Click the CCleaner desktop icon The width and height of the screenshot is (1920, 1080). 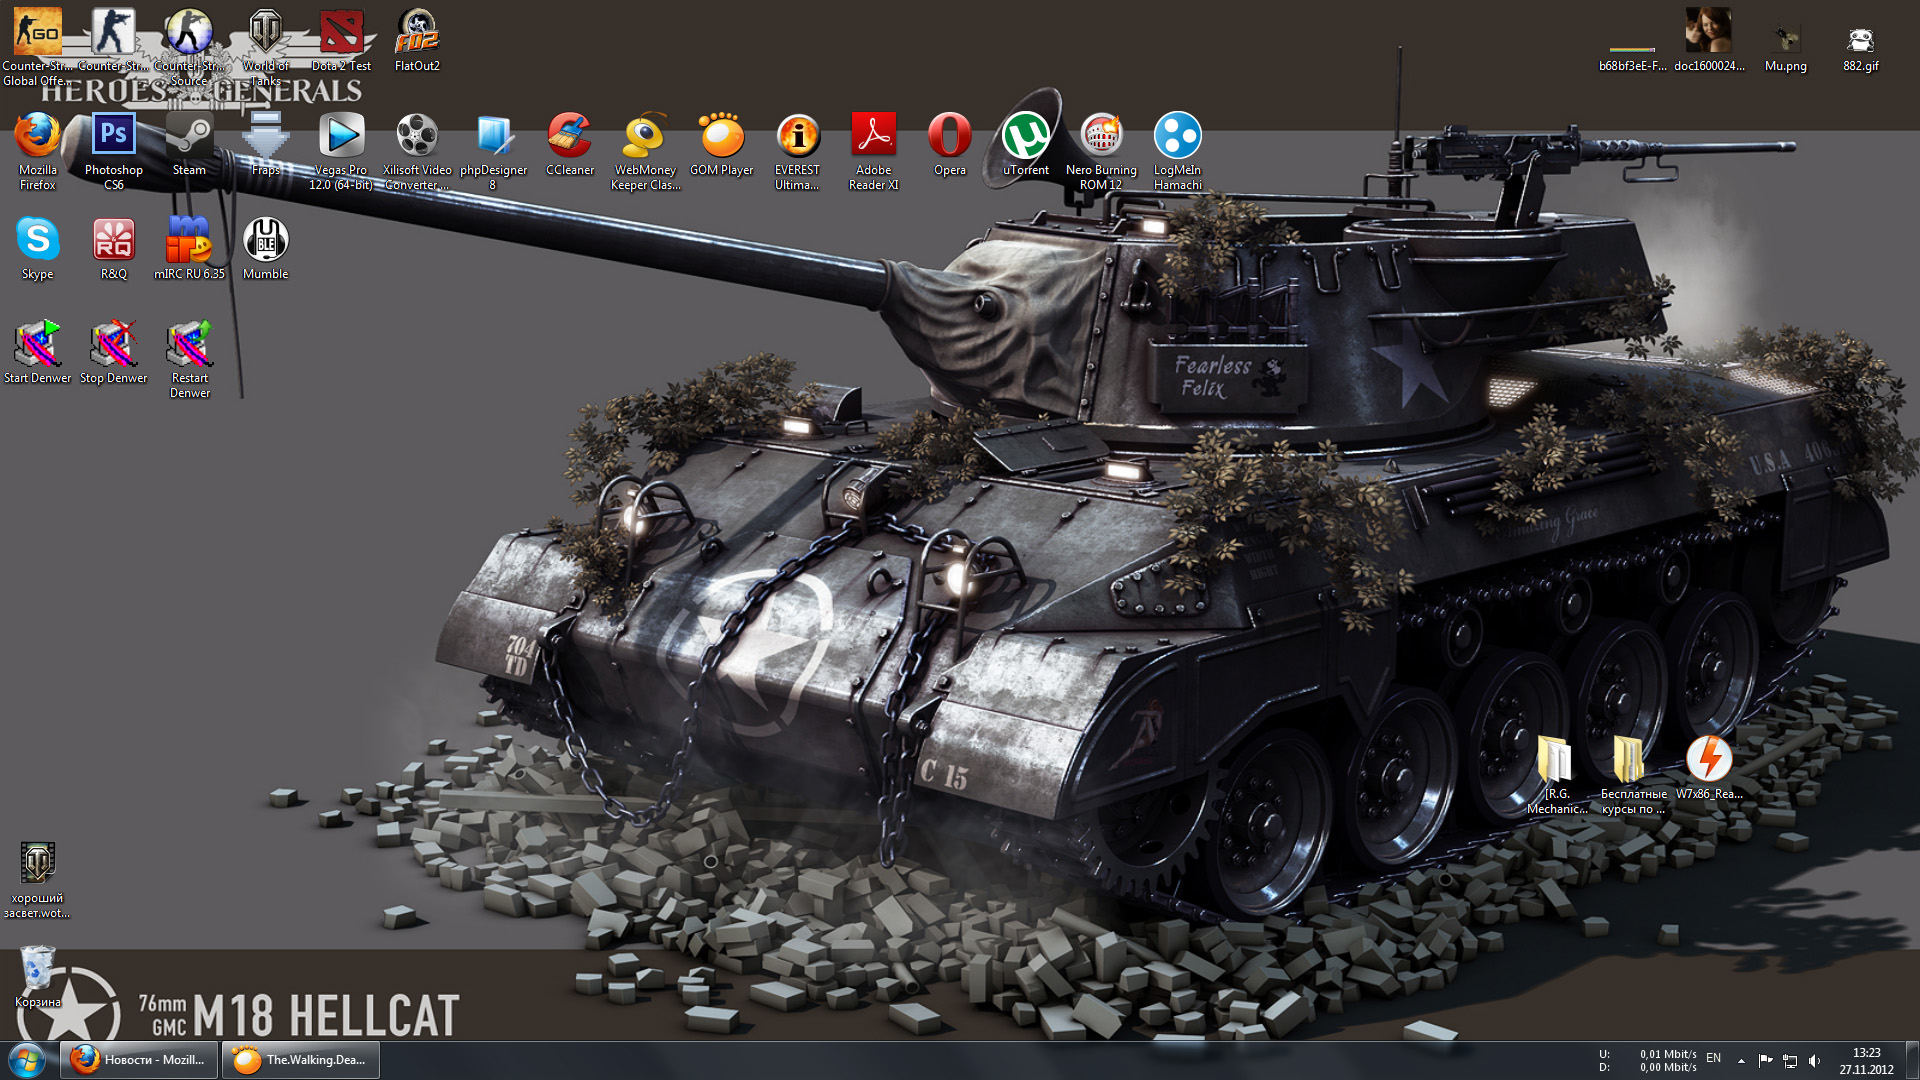[x=569, y=137]
